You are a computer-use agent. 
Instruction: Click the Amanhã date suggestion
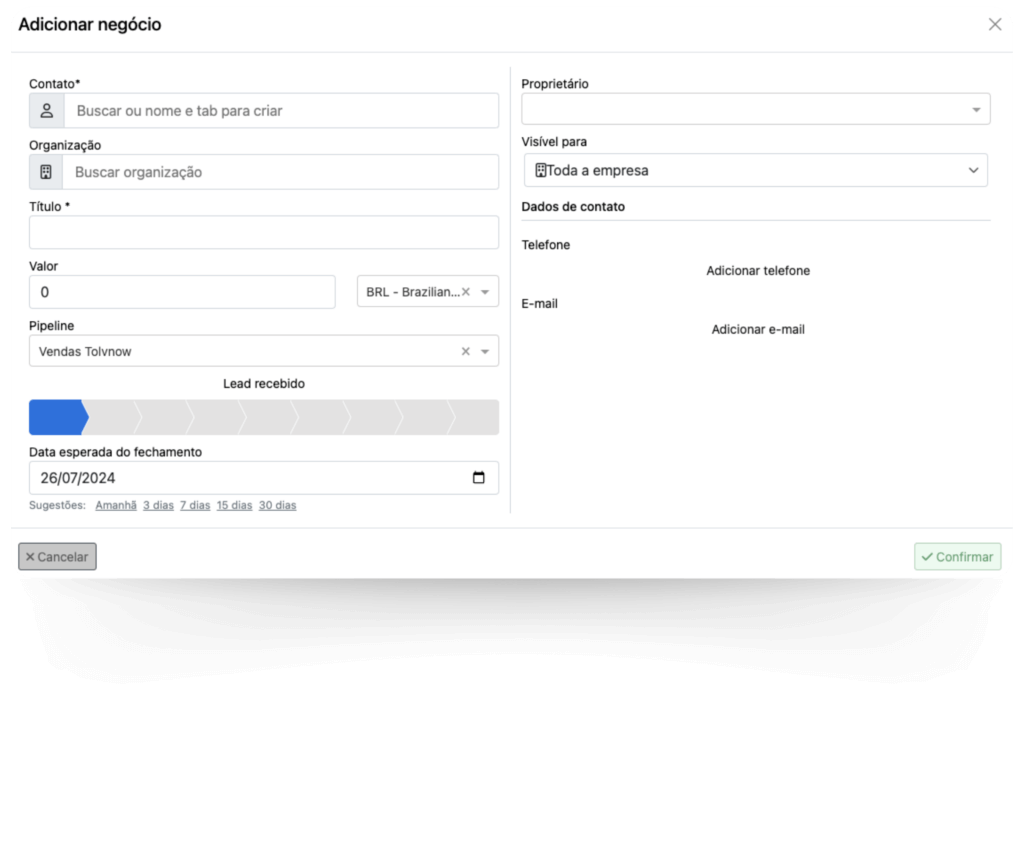point(116,506)
